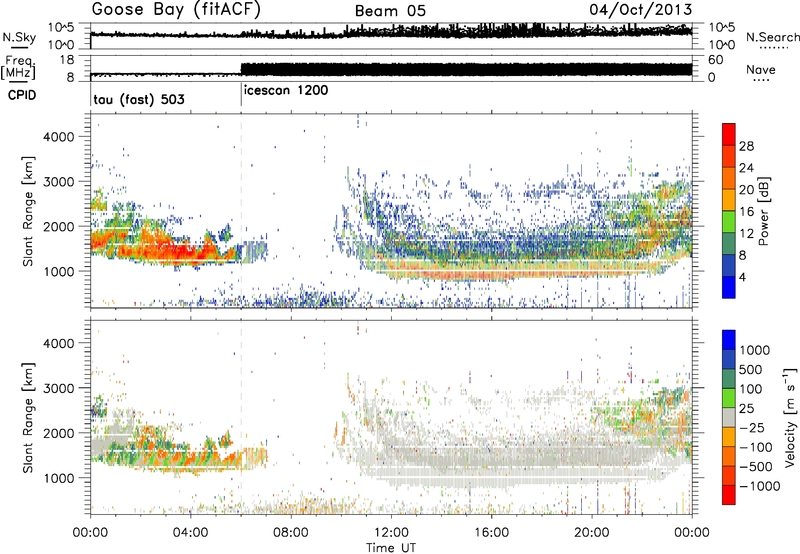800x554 pixels.
Task: Click the Beam 05 label
Action: pyautogui.click(x=390, y=11)
